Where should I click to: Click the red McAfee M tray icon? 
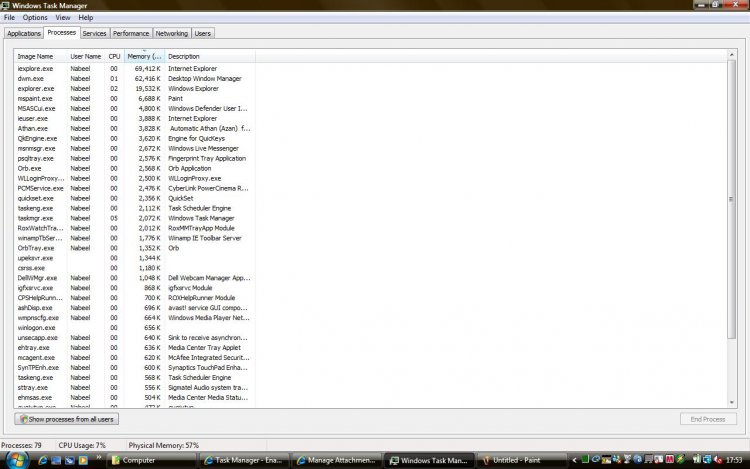(x=670, y=459)
